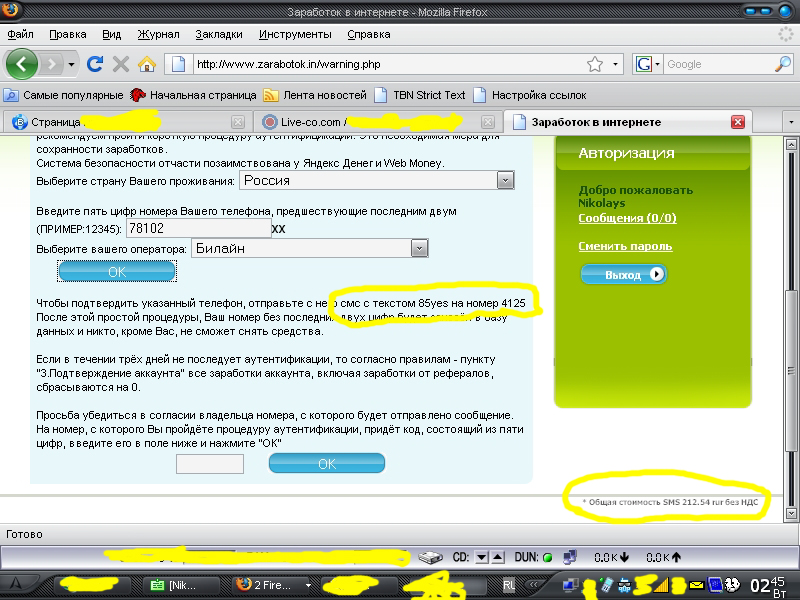This screenshot has width=800, height=600.
Task: Expand the country dropdown showing Россия
Action: pos(505,180)
